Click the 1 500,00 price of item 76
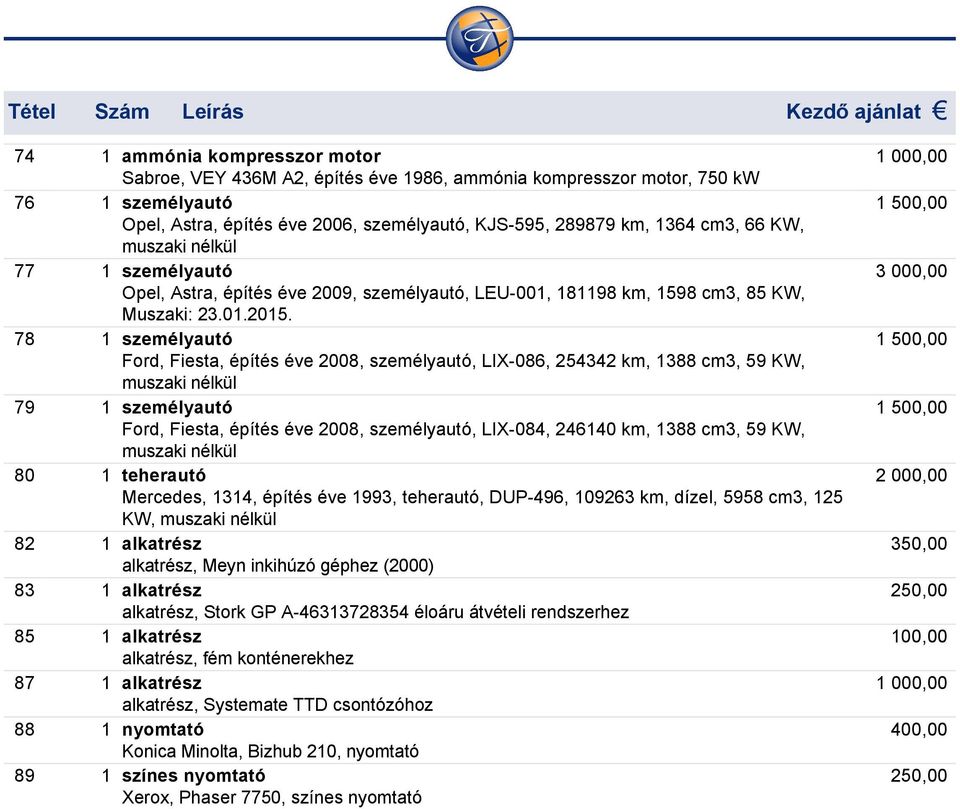The height and width of the screenshot is (809, 960). click(x=912, y=203)
